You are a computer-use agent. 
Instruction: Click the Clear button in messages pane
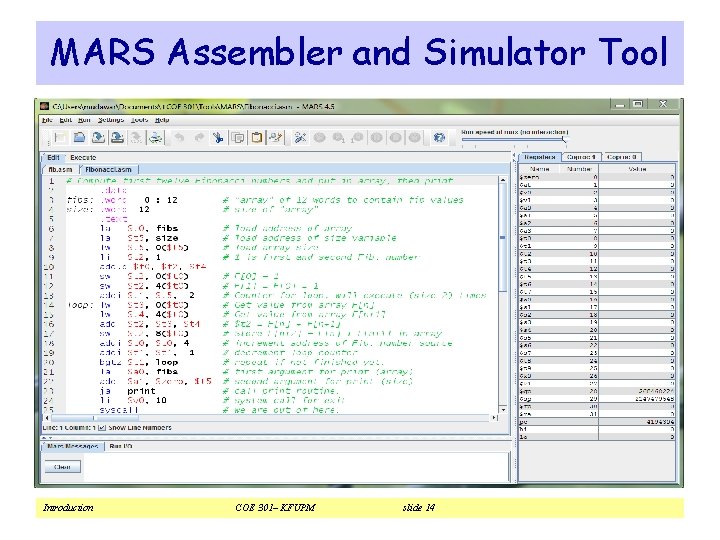(62, 467)
